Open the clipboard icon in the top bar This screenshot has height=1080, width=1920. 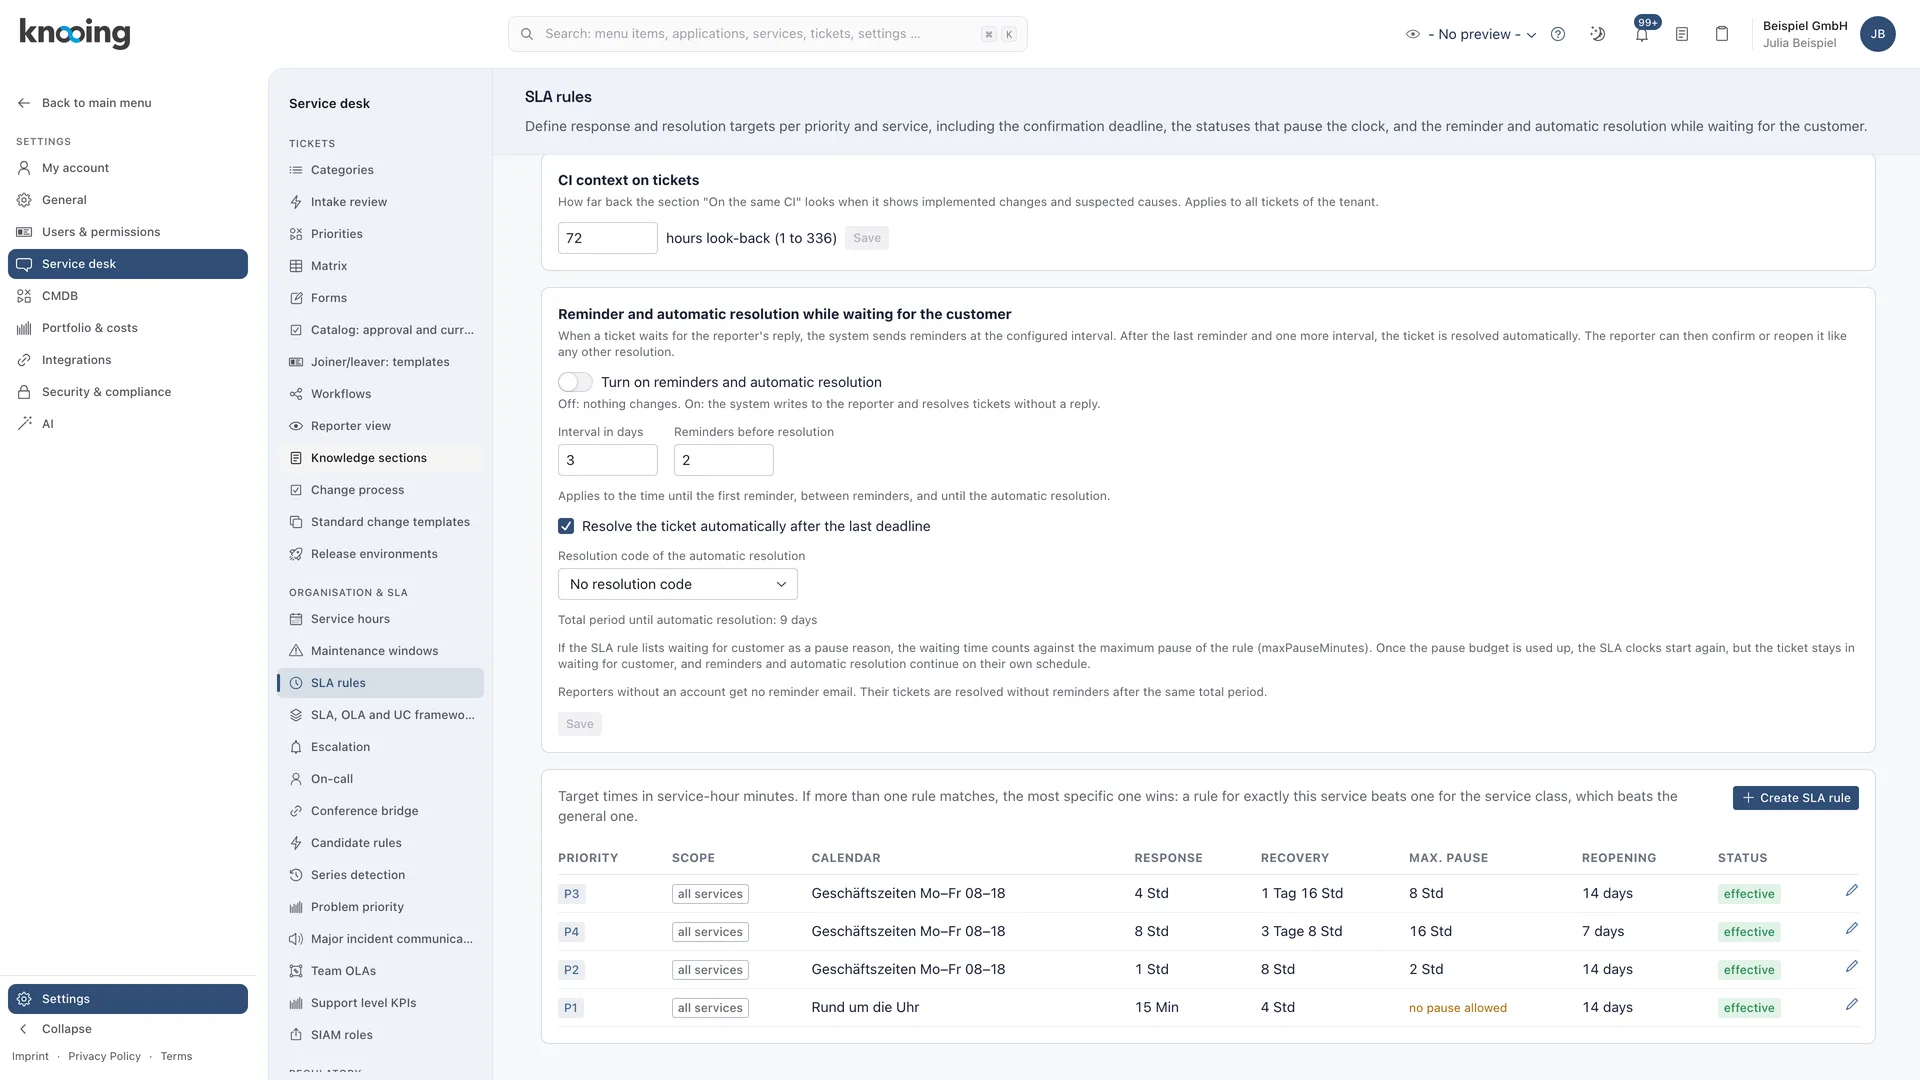click(x=1722, y=34)
